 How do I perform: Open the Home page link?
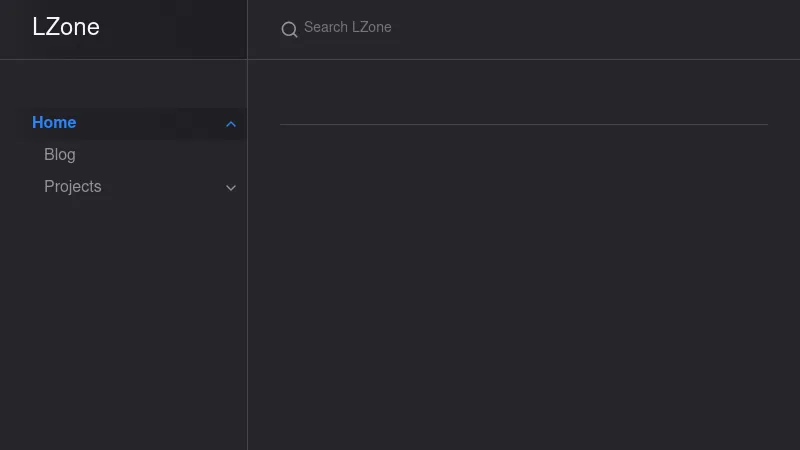[x=54, y=122]
